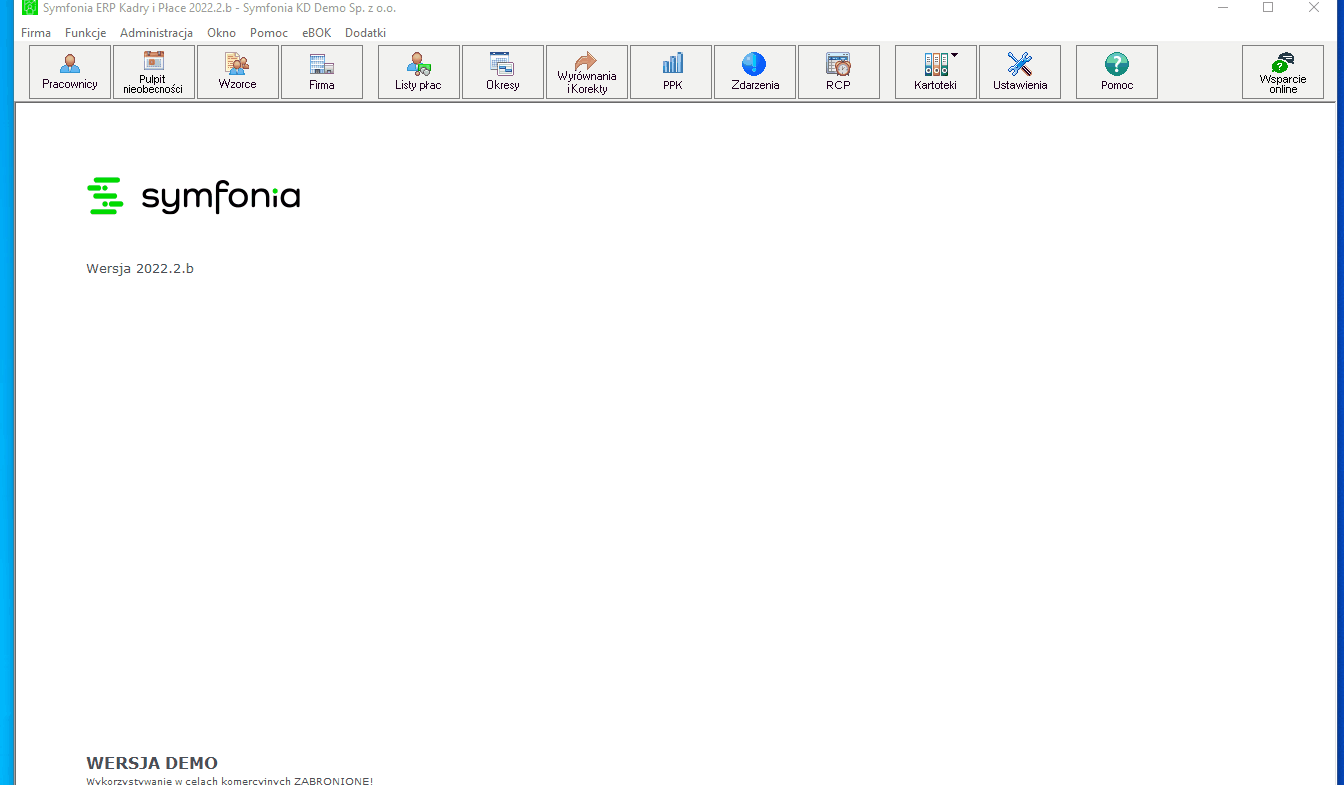The image size is (1344, 785).
Task: Open Listy płac payroll lists
Action: pos(419,72)
